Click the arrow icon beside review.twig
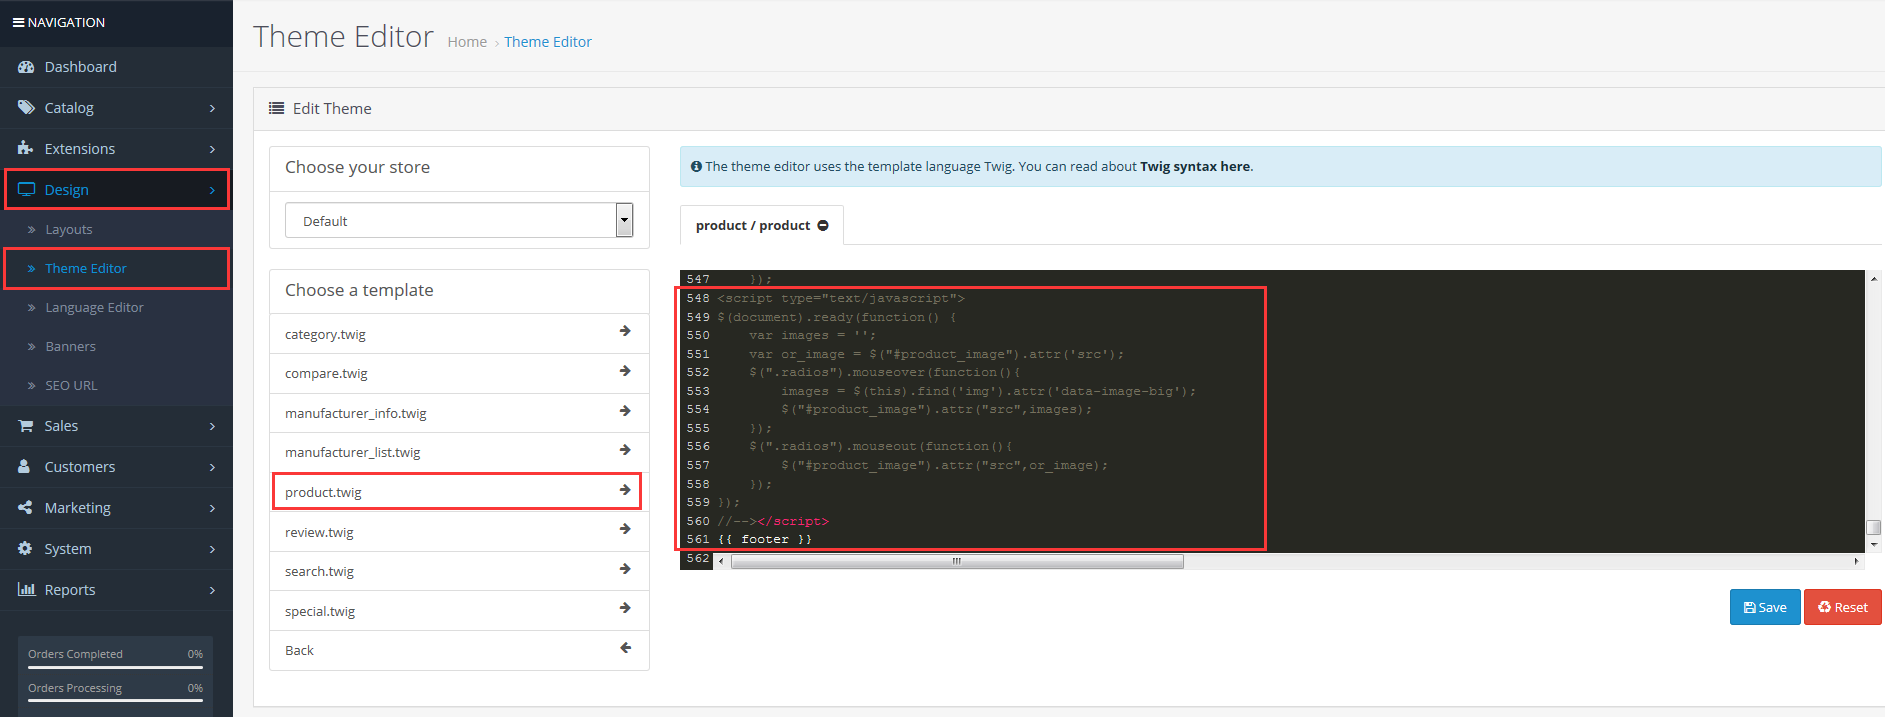The height and width of the screenshot is (717, 1885). tap(625, 529)
